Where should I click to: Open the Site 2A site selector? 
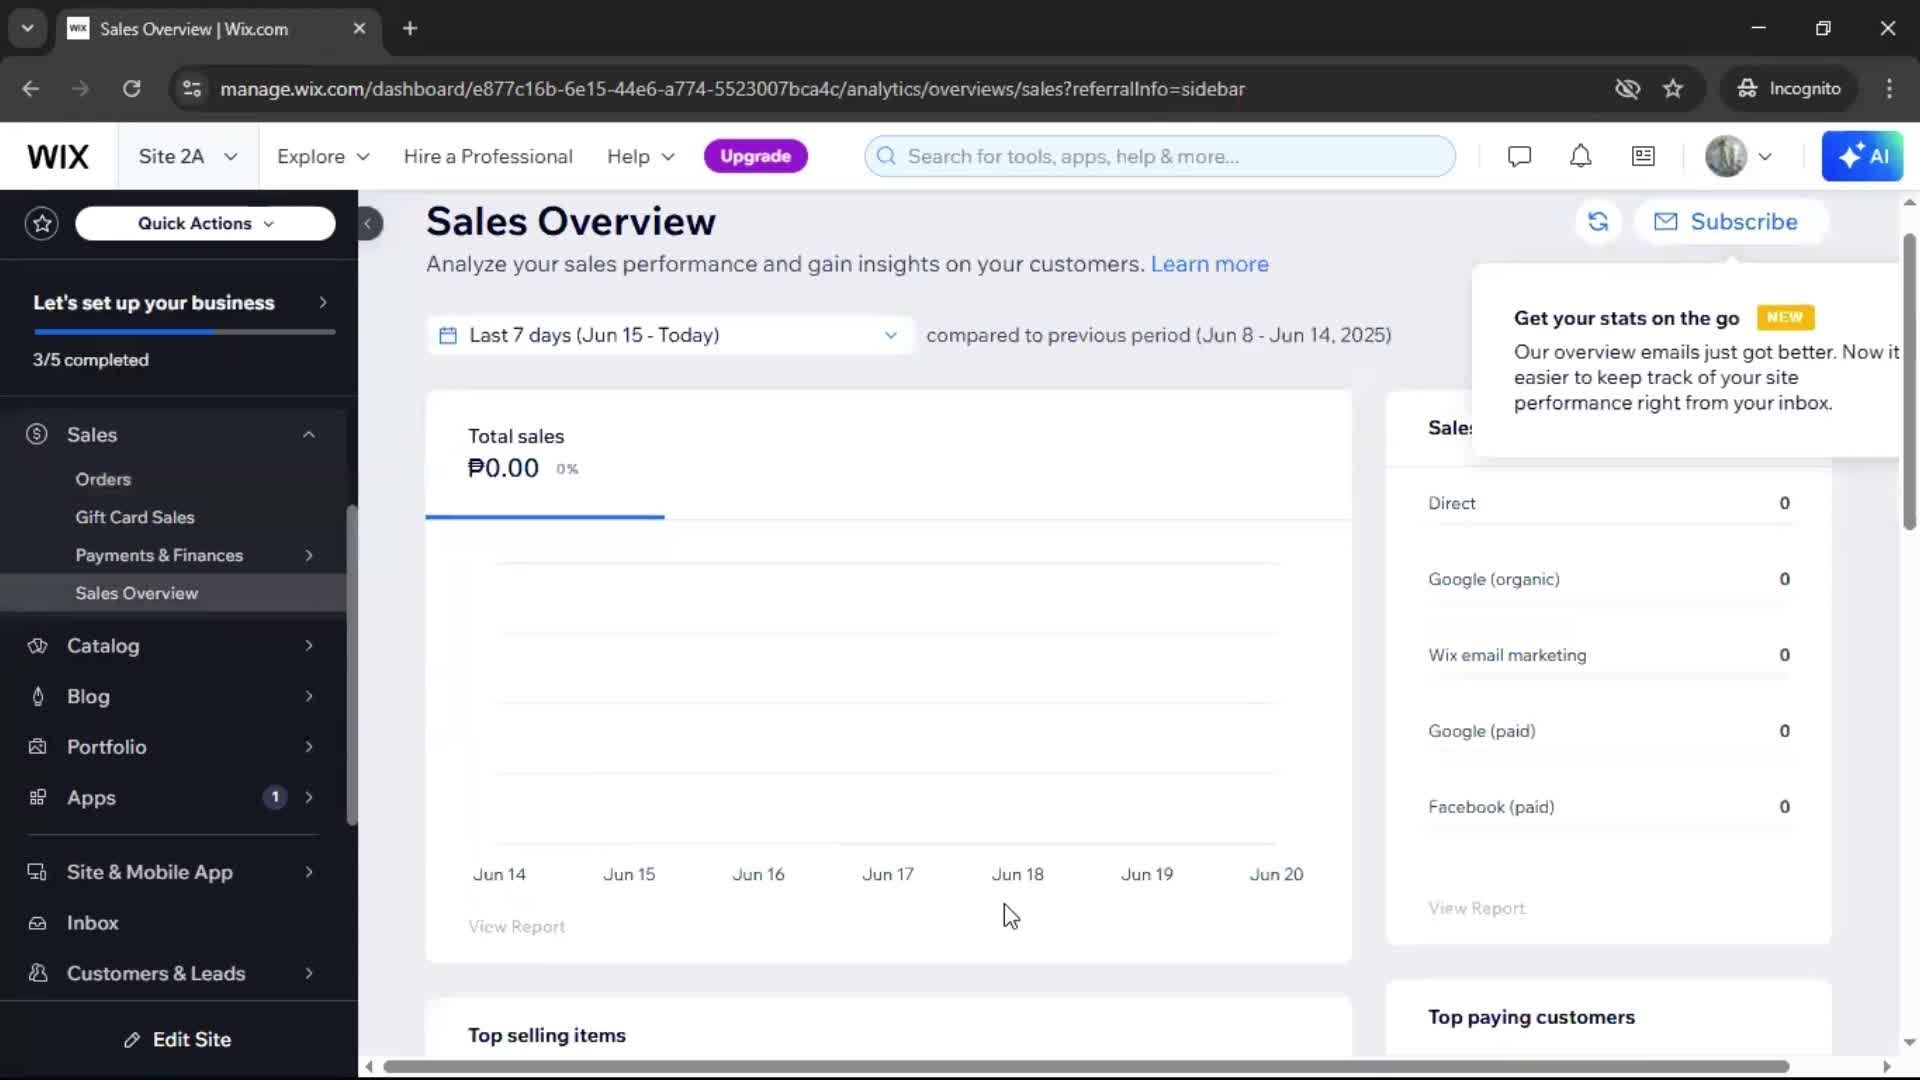point(188,157)
